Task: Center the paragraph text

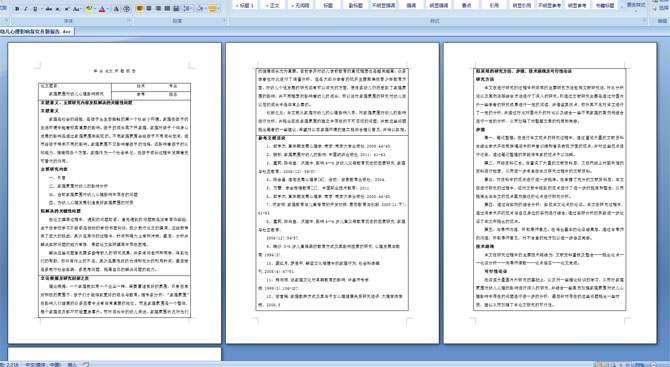Action: pos(149,9)
